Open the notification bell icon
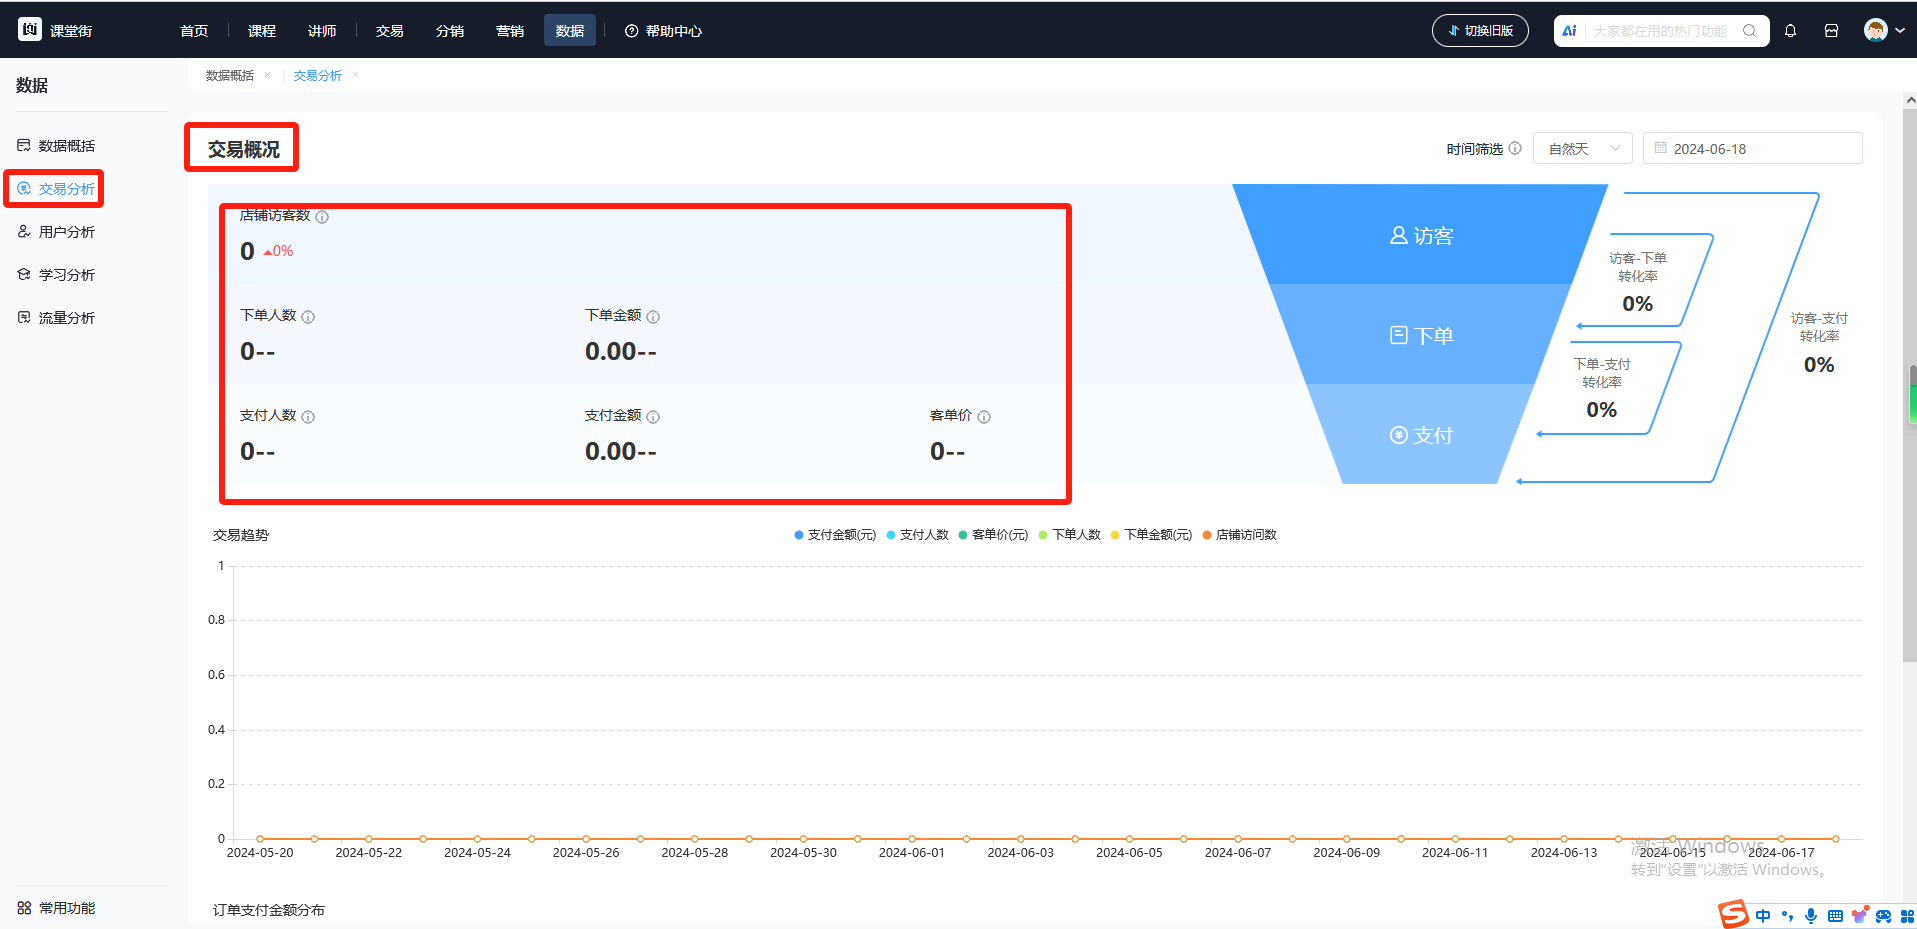The height and width of the screenshot is (929, 1917). click(1790, 31)
